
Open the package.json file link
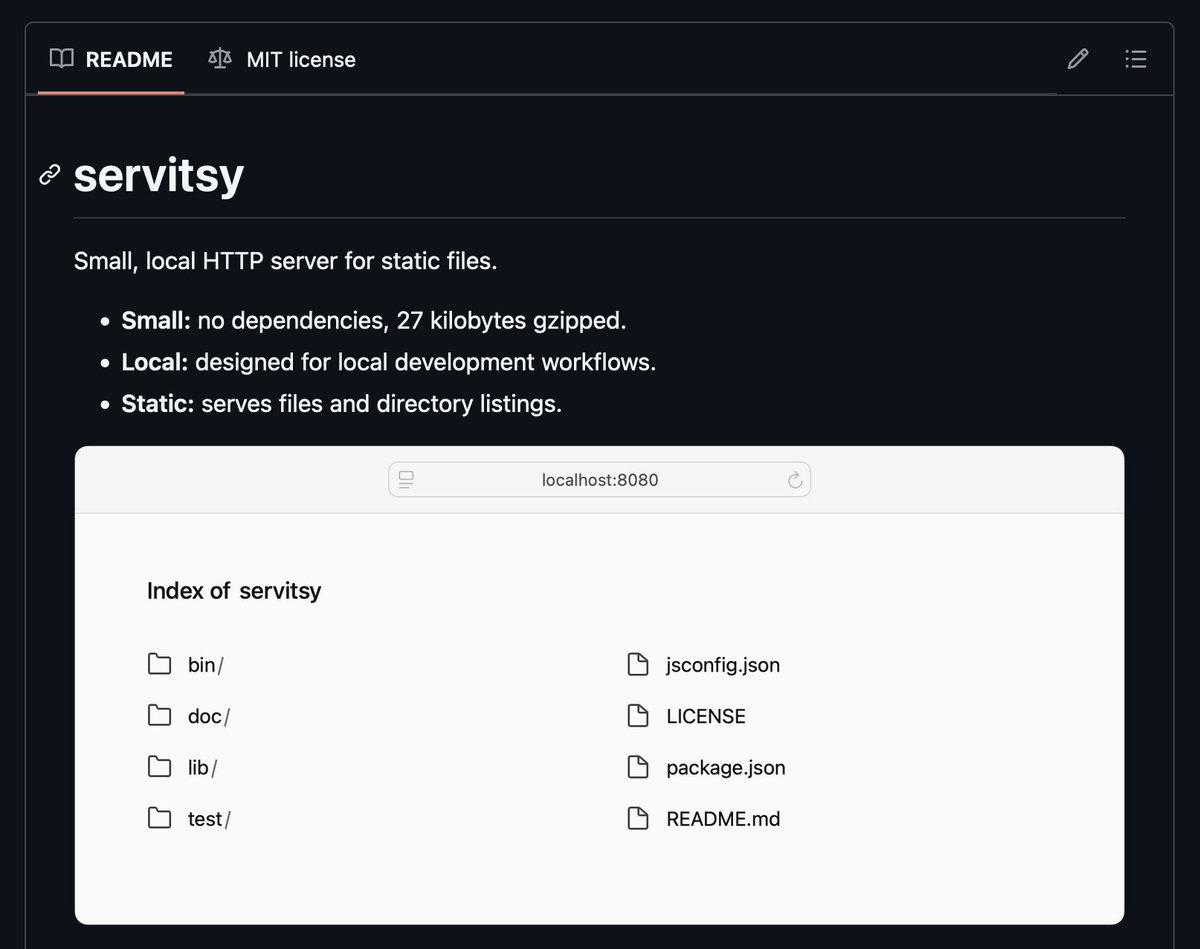[x=726, y=768]
